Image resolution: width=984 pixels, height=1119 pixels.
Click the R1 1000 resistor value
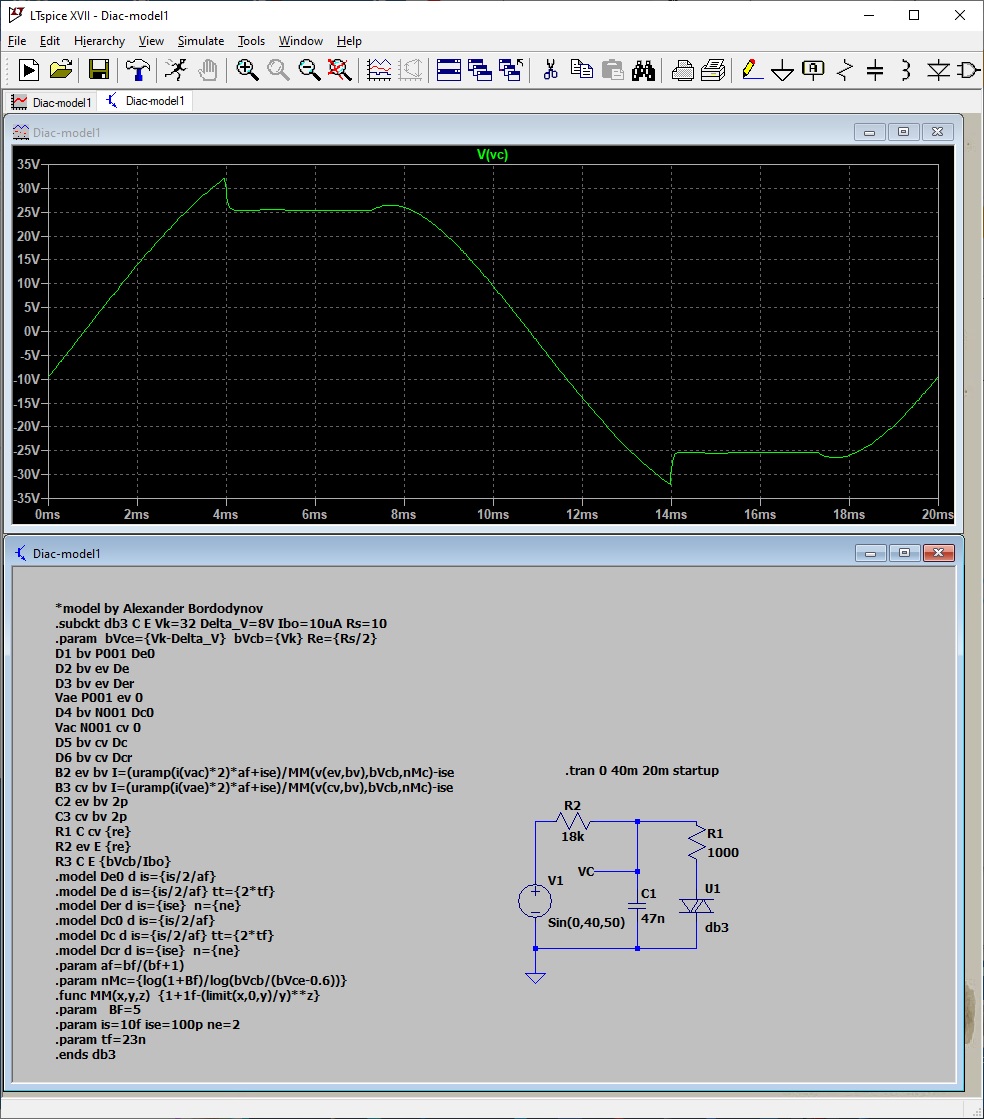tap(723, 853)
